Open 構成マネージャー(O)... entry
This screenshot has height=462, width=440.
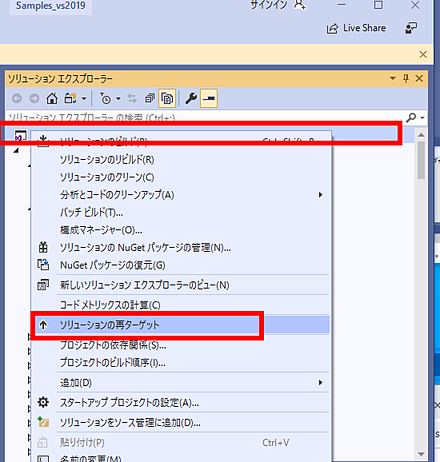tap(182, 230)
